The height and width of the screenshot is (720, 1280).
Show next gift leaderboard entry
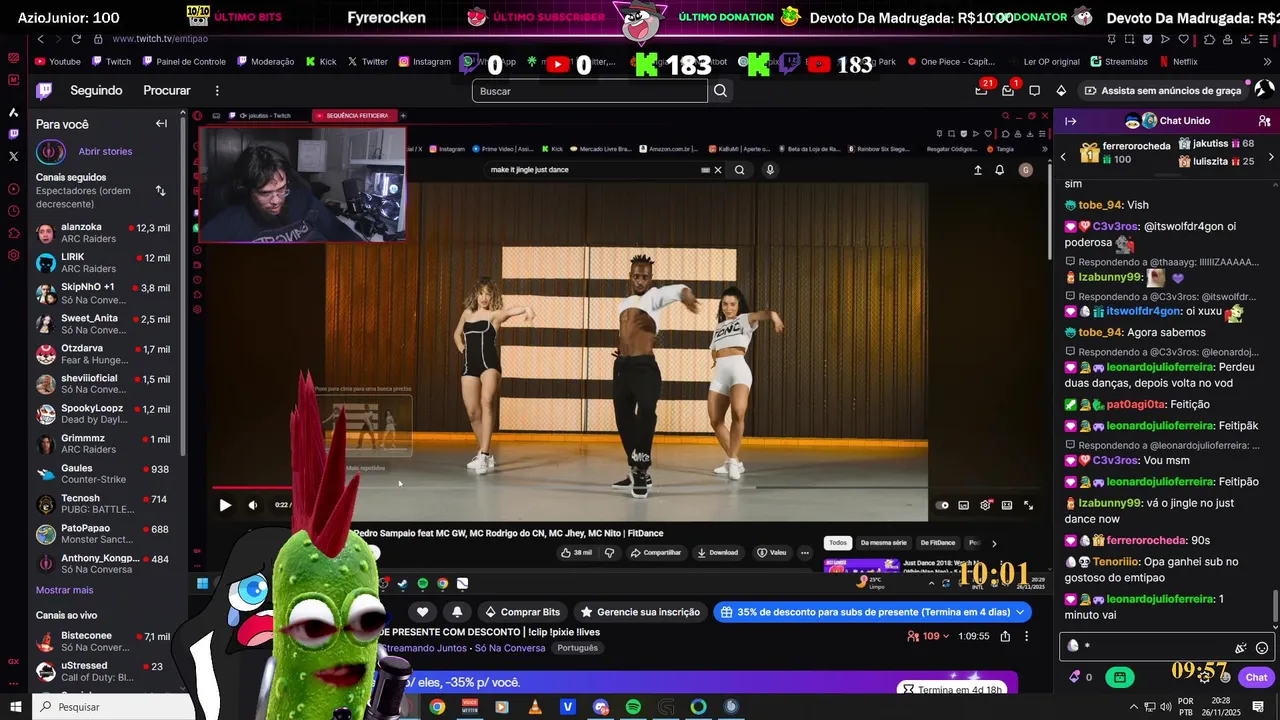[x=1271, y=157]
